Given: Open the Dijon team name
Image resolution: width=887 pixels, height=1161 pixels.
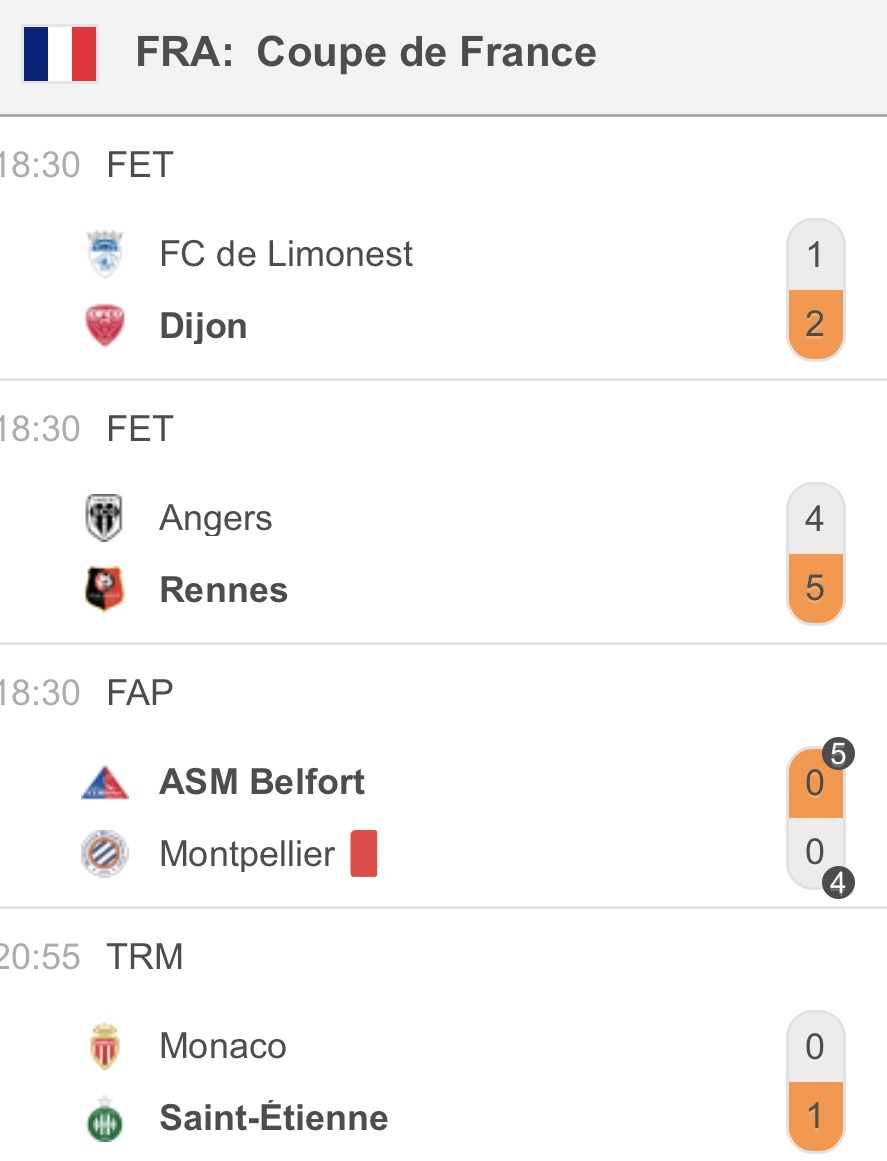Looking at the screenshot, I should point(204,326).
